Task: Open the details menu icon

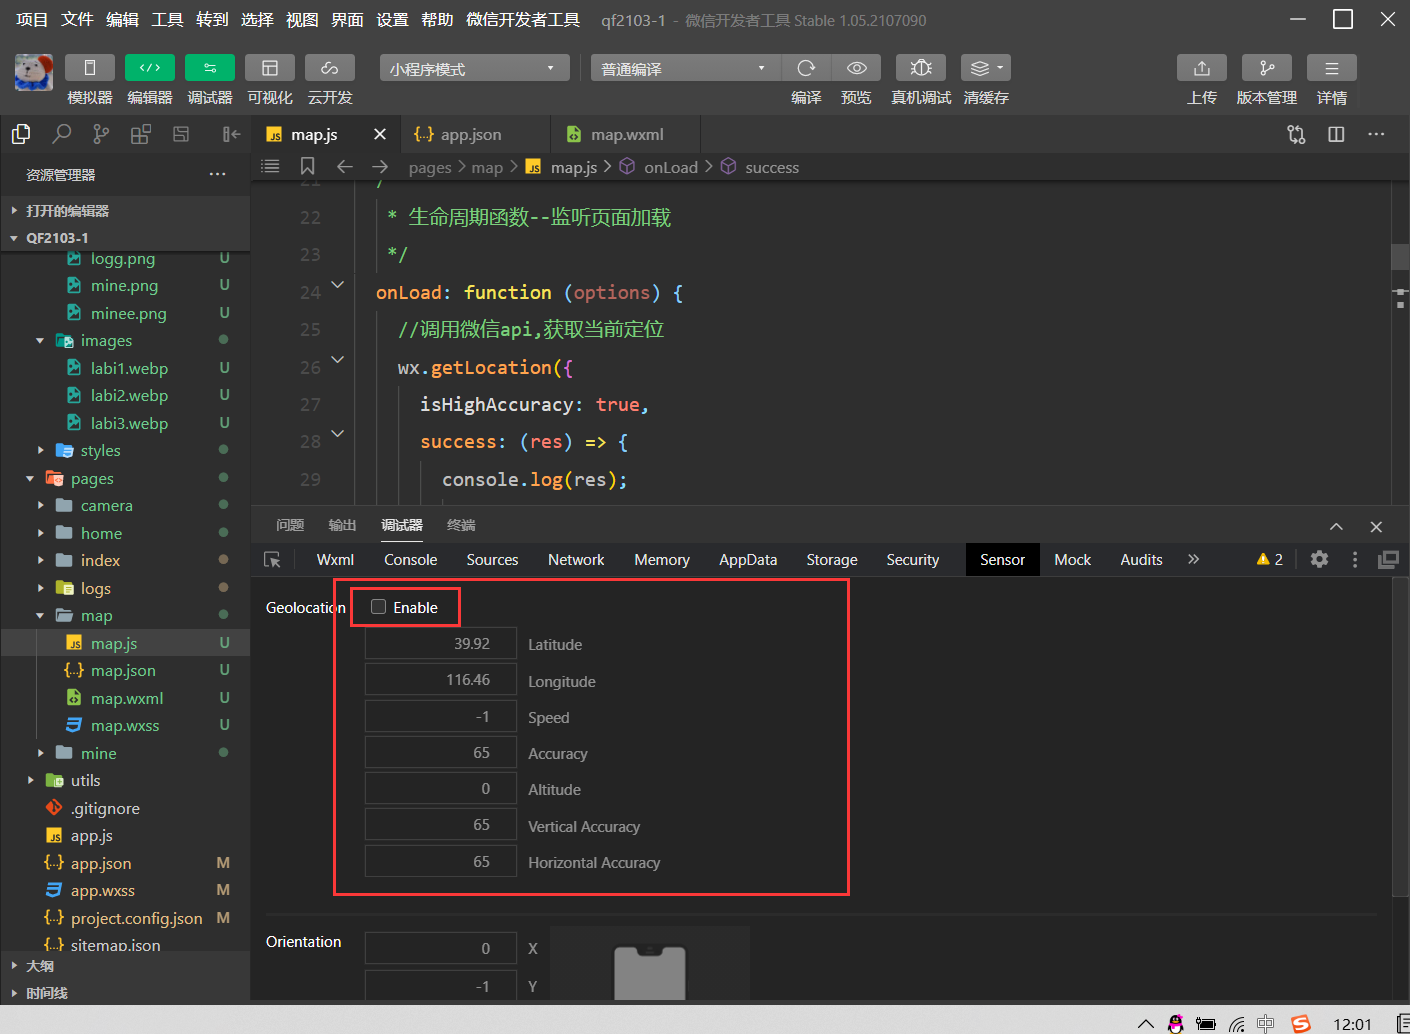Action: [x=1332, y=68]
